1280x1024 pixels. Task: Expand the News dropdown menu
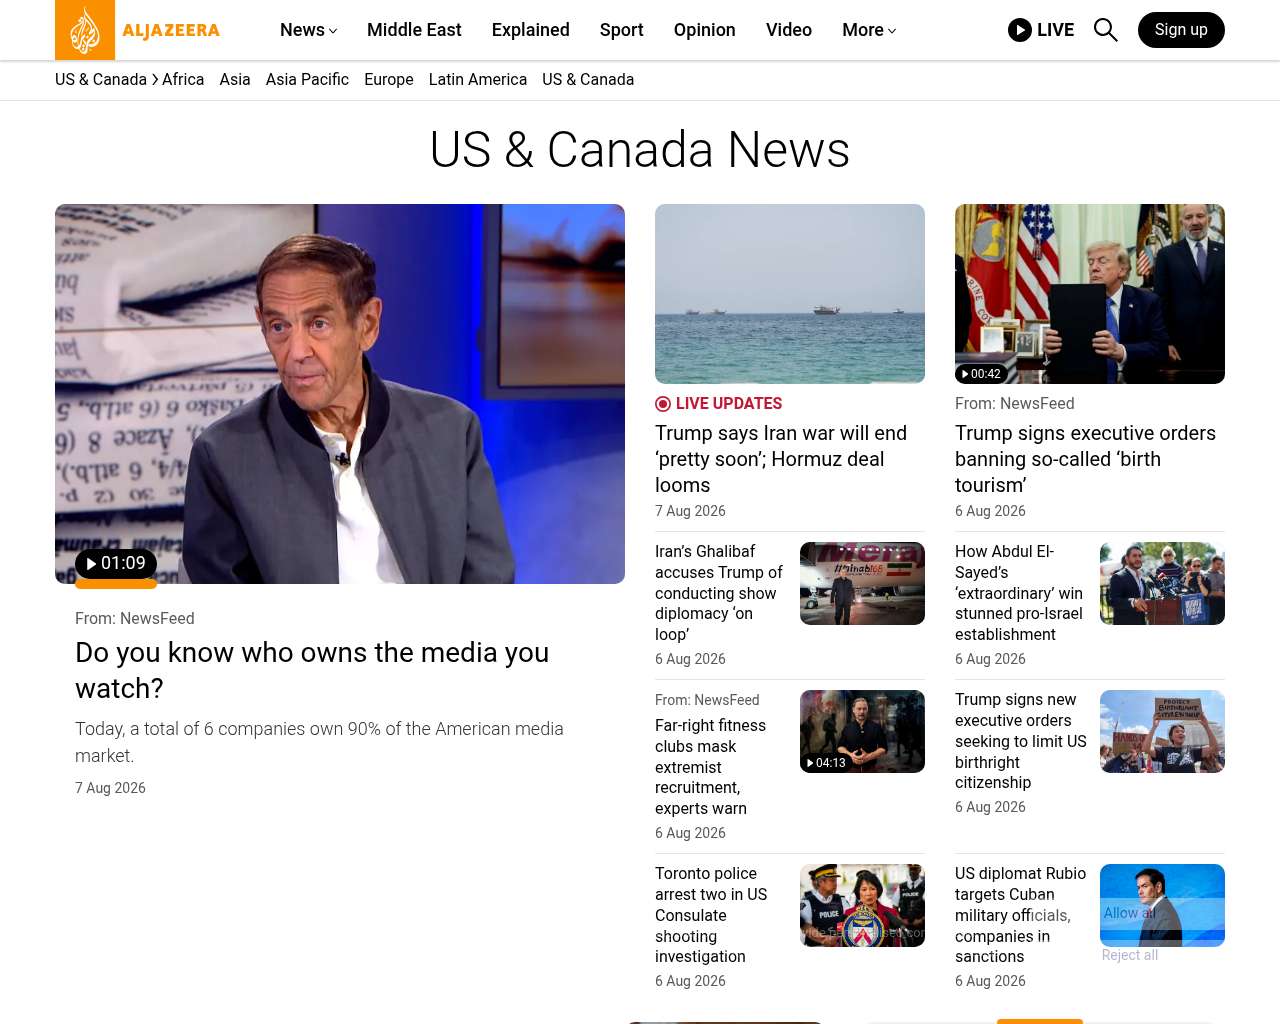308,30
